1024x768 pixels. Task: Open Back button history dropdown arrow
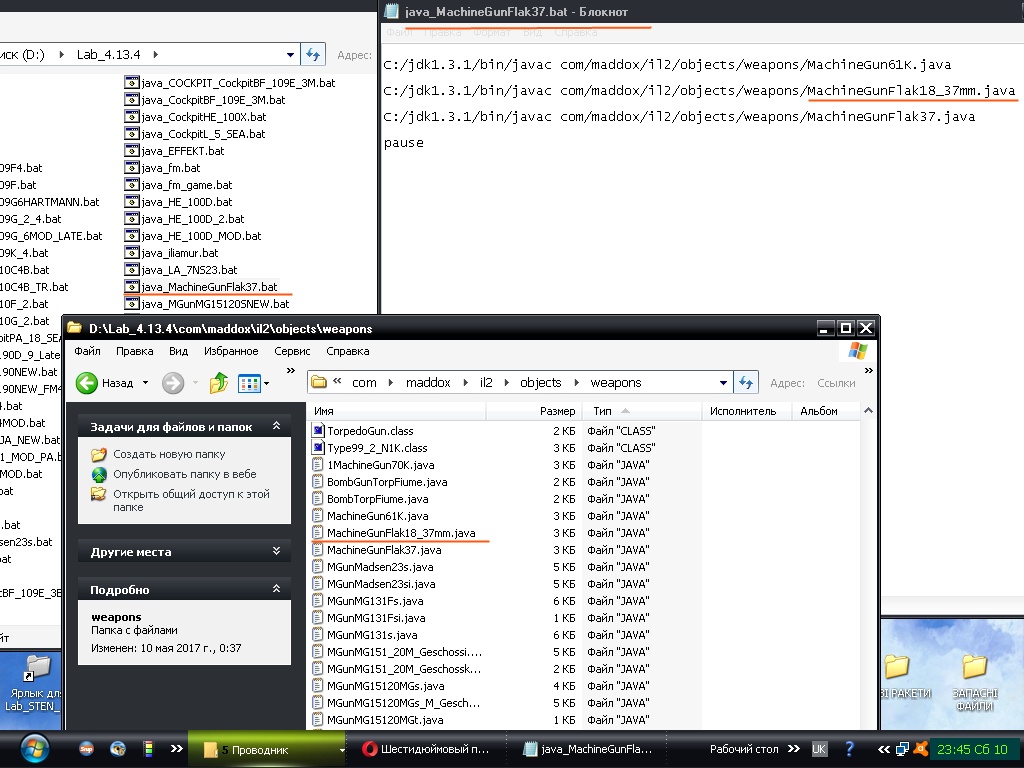point(145,383)
